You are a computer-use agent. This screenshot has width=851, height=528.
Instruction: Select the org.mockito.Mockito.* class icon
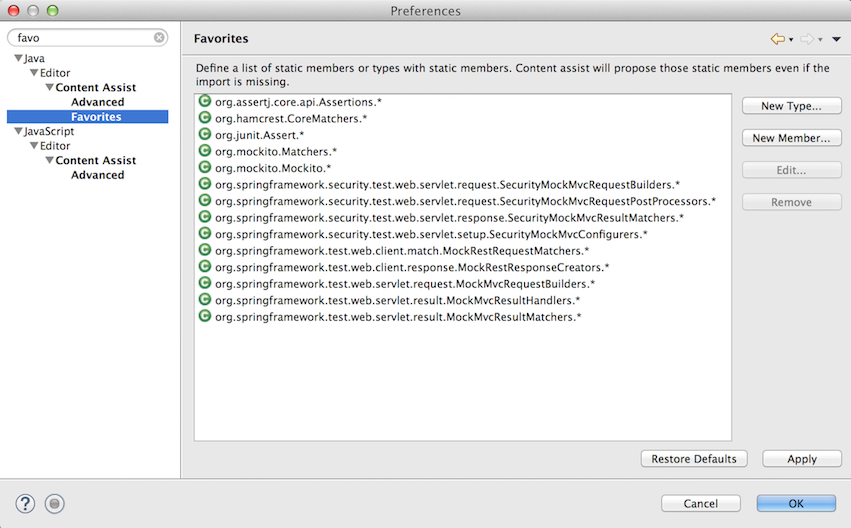[205, 167]
